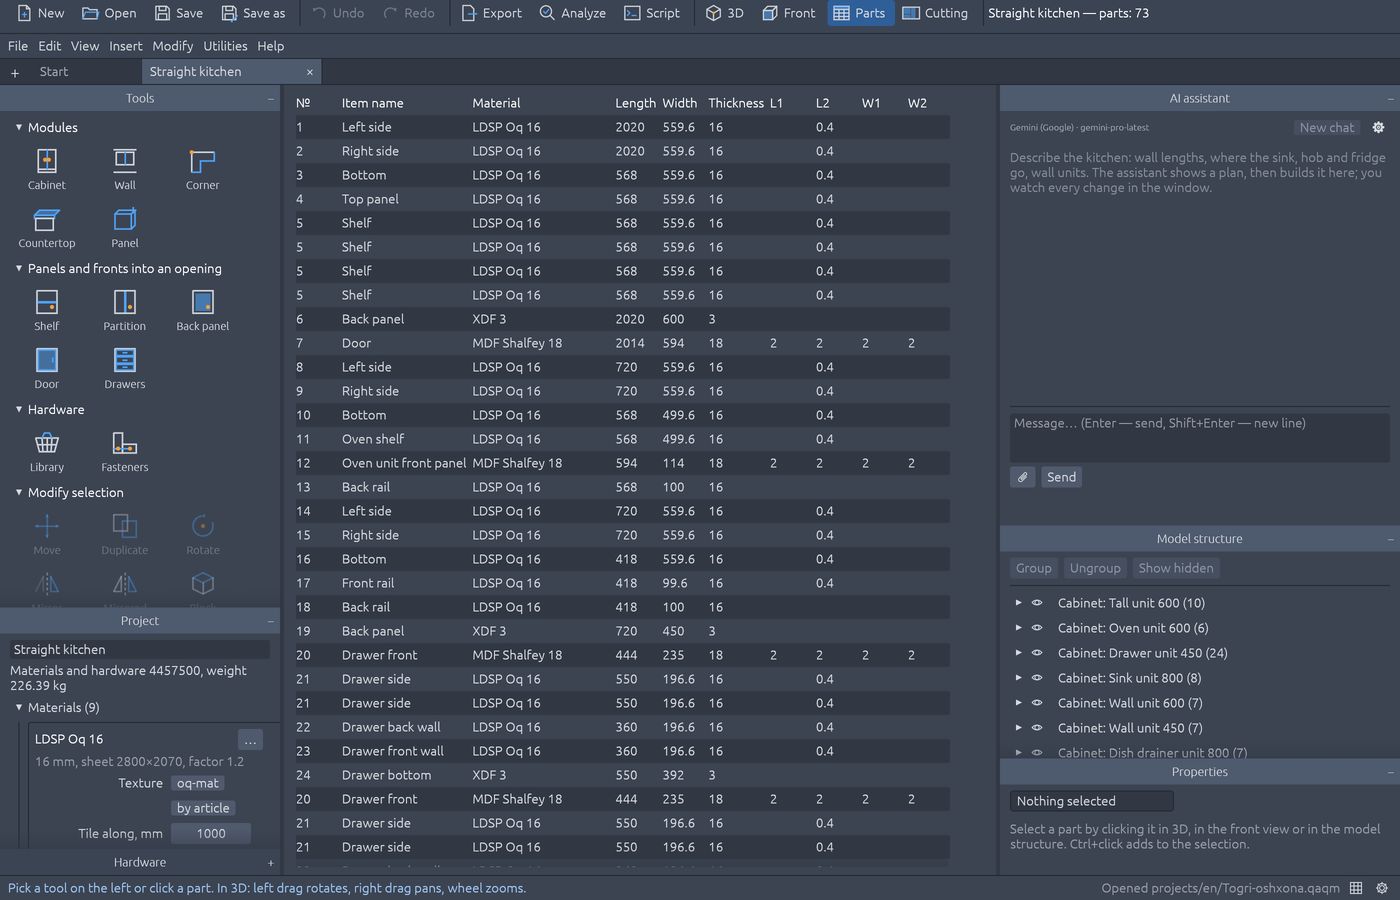The image size is (1400, 900).
Task: Collapse the Hardware tools section
Action: [18, 409]
